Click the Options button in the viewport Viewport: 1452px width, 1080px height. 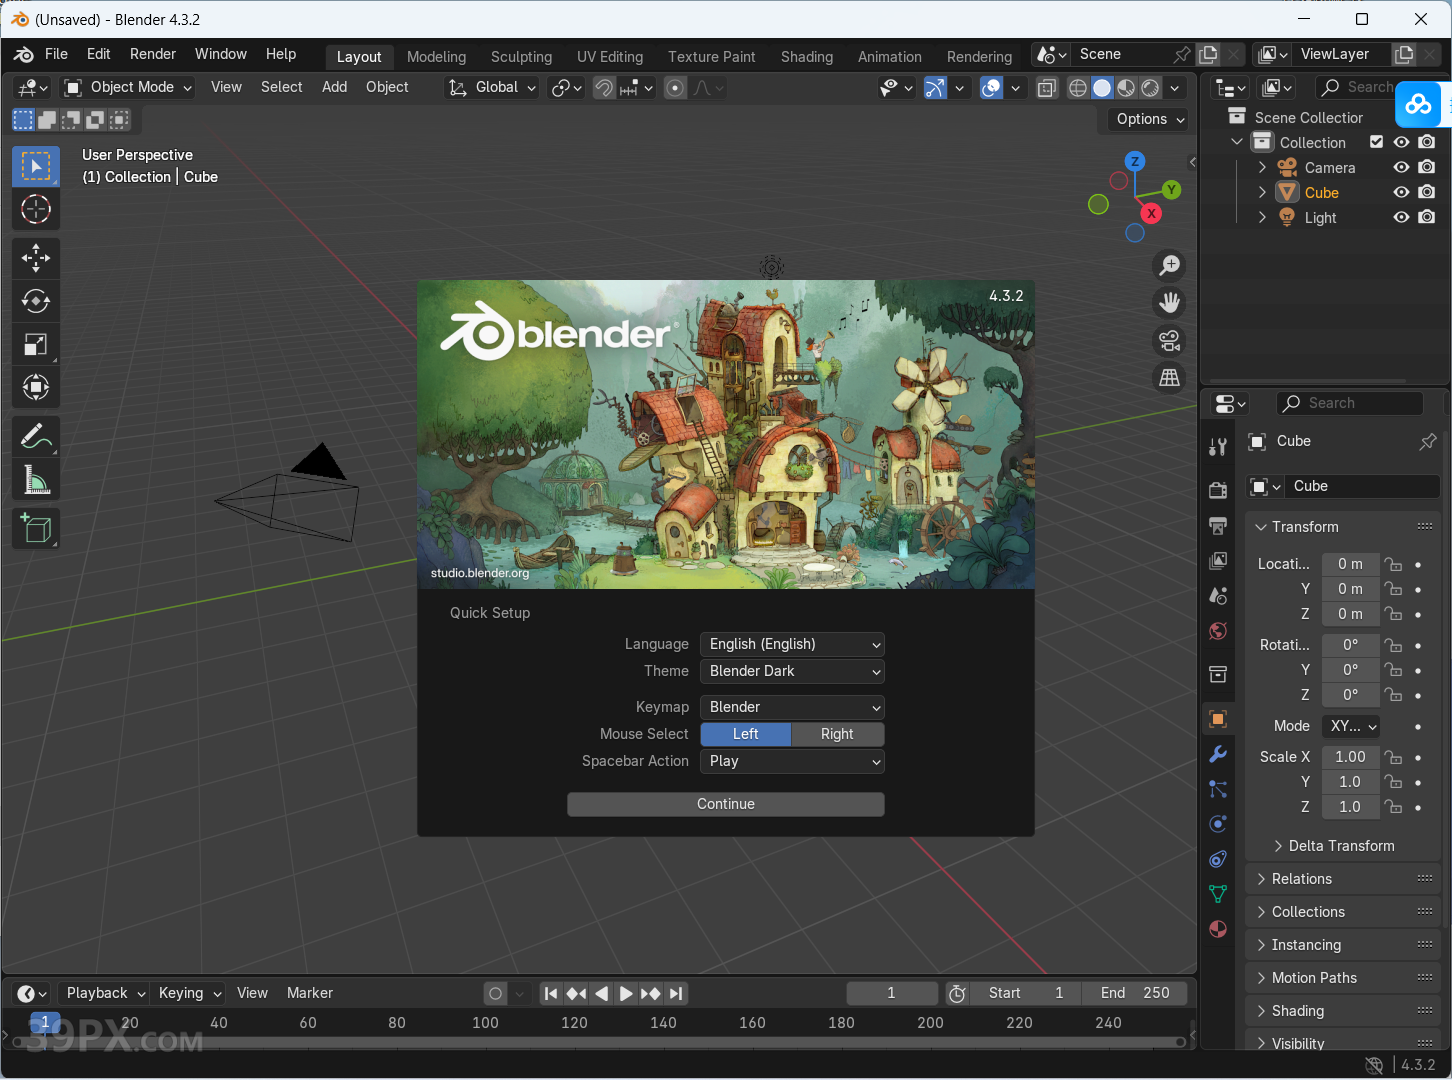[1144, 119]
